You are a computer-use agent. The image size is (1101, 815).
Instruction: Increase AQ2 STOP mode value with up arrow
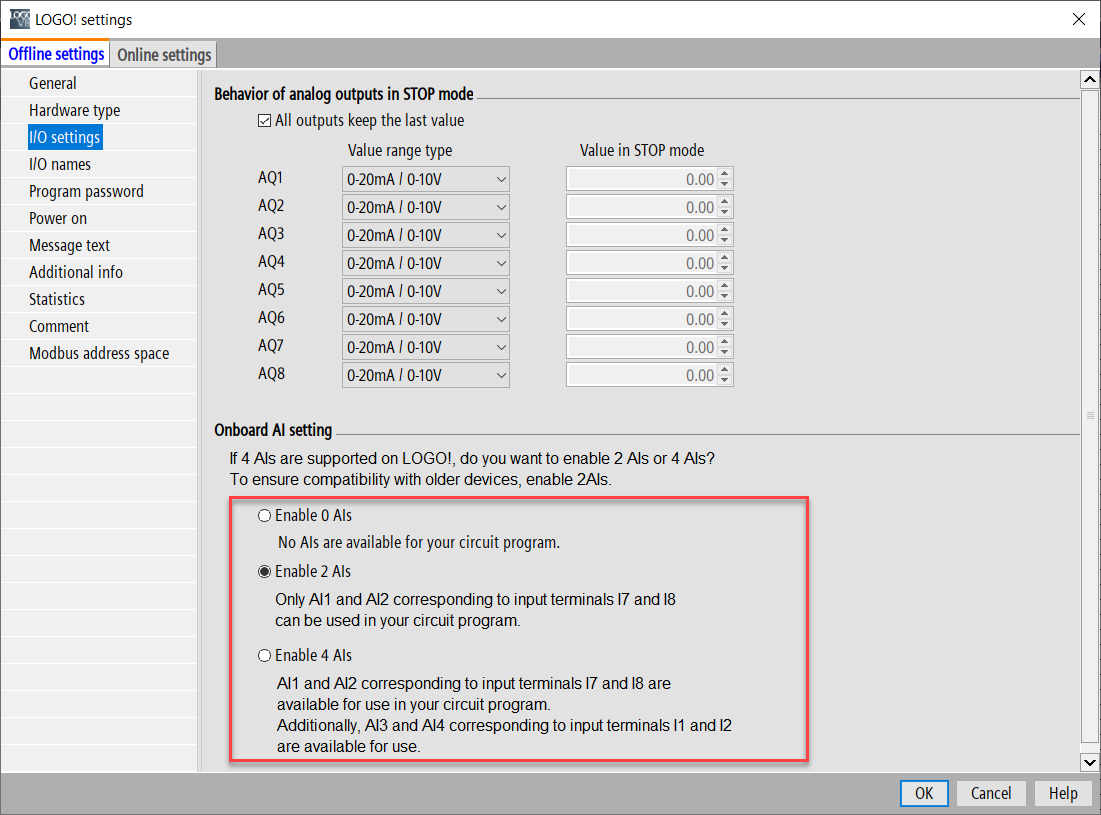point(725,201)
